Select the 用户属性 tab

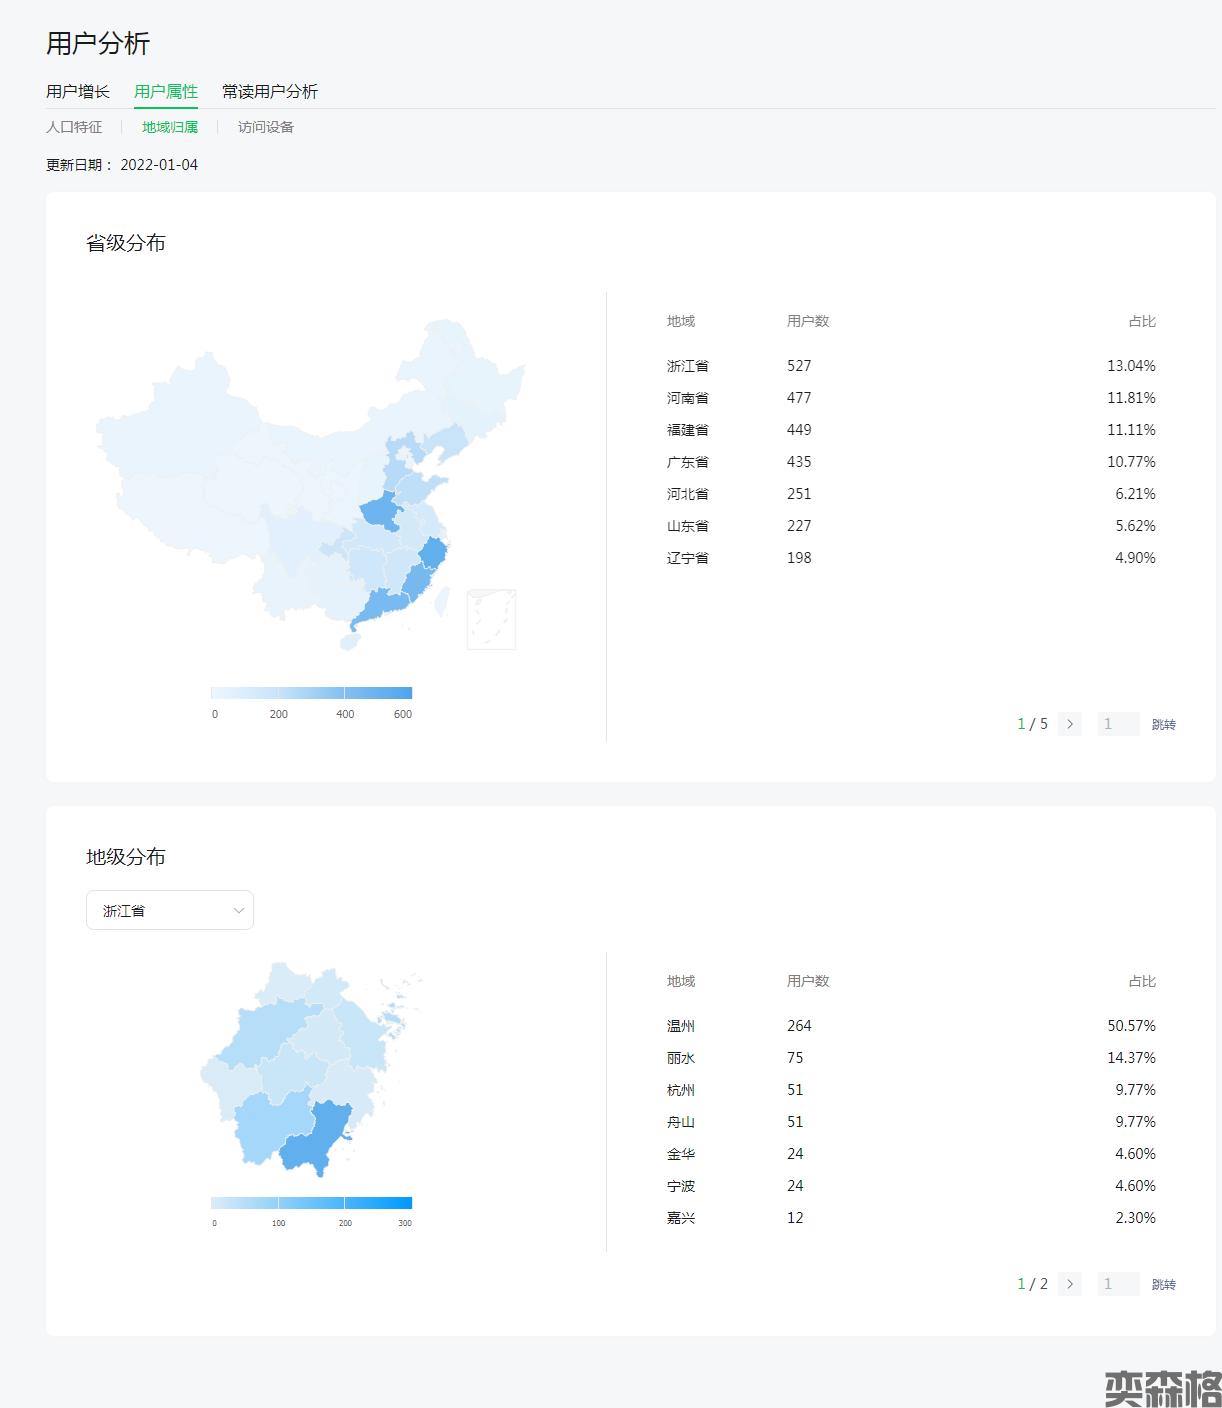[x=166, y=91]
